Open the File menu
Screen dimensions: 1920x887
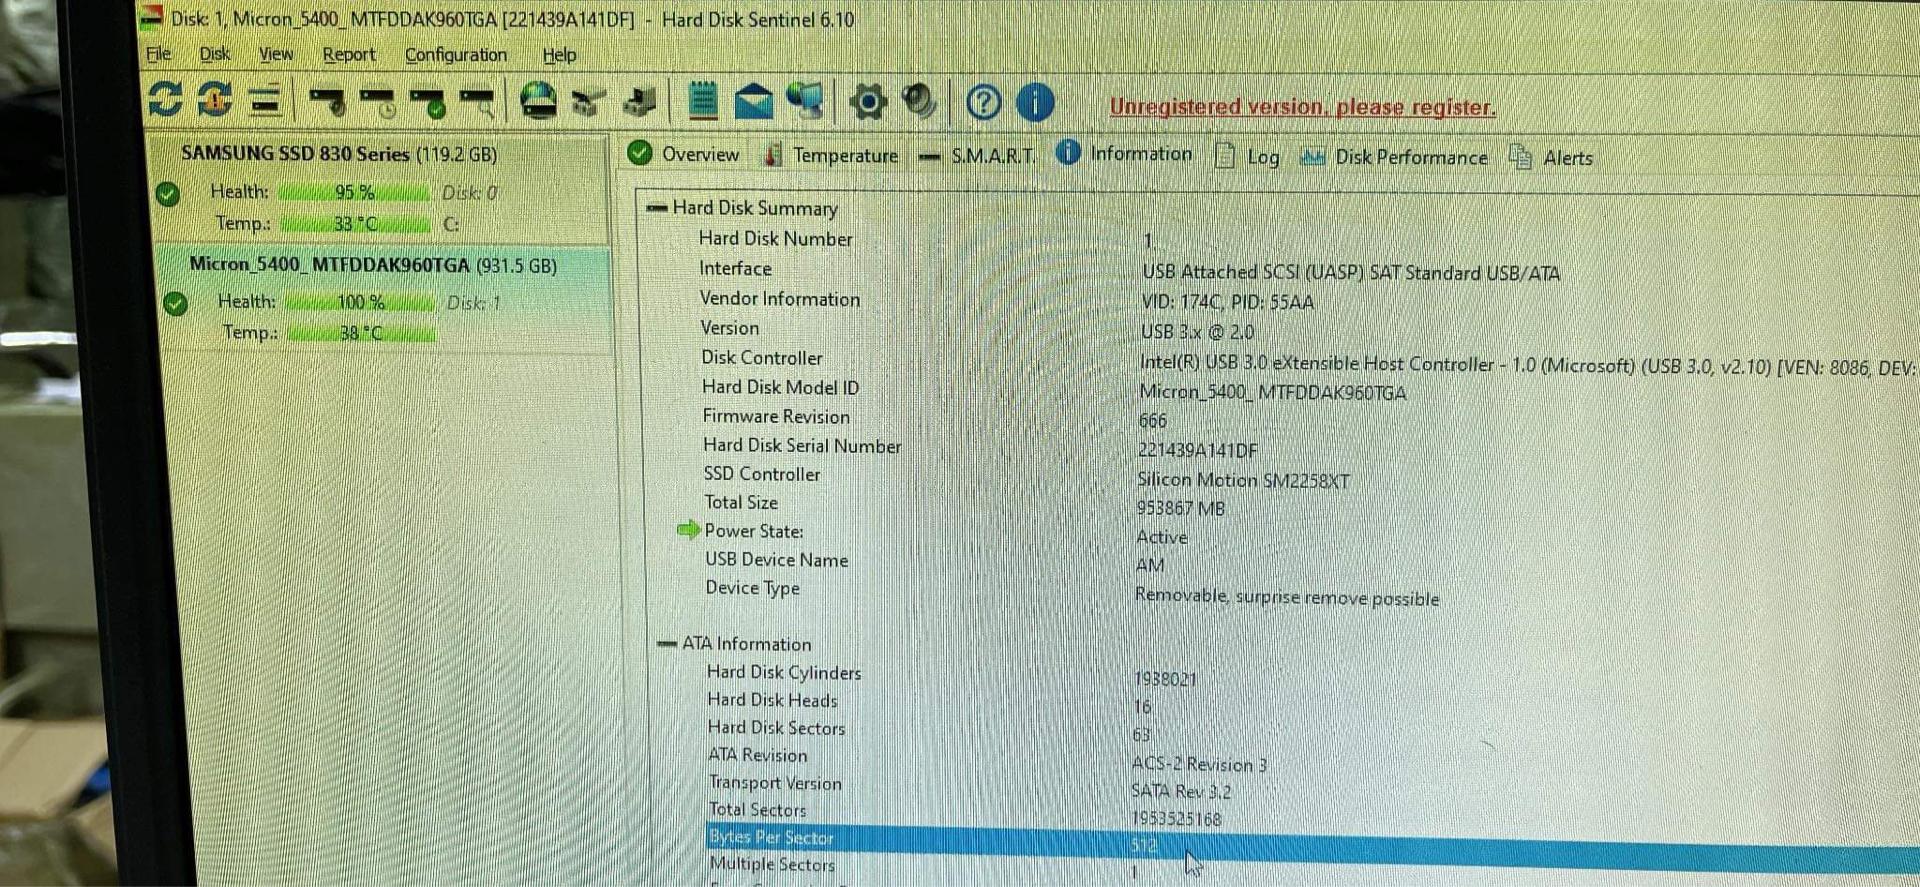pos(158,54)
